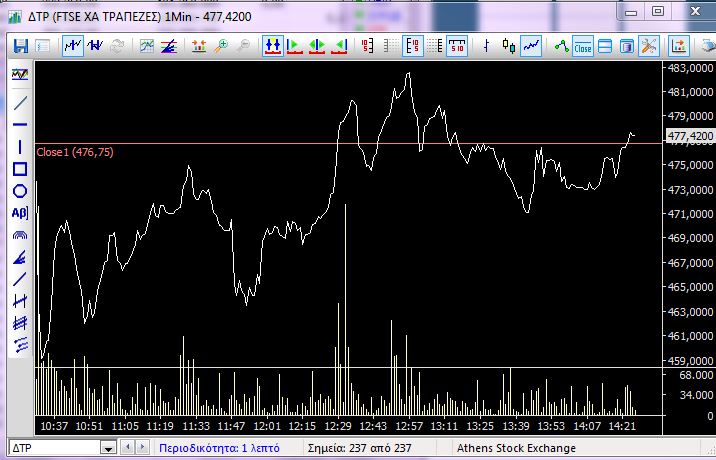Click the 12:29 time axis label
The image size is (716, 460).
pyautogui.click(x=338, y=426)
